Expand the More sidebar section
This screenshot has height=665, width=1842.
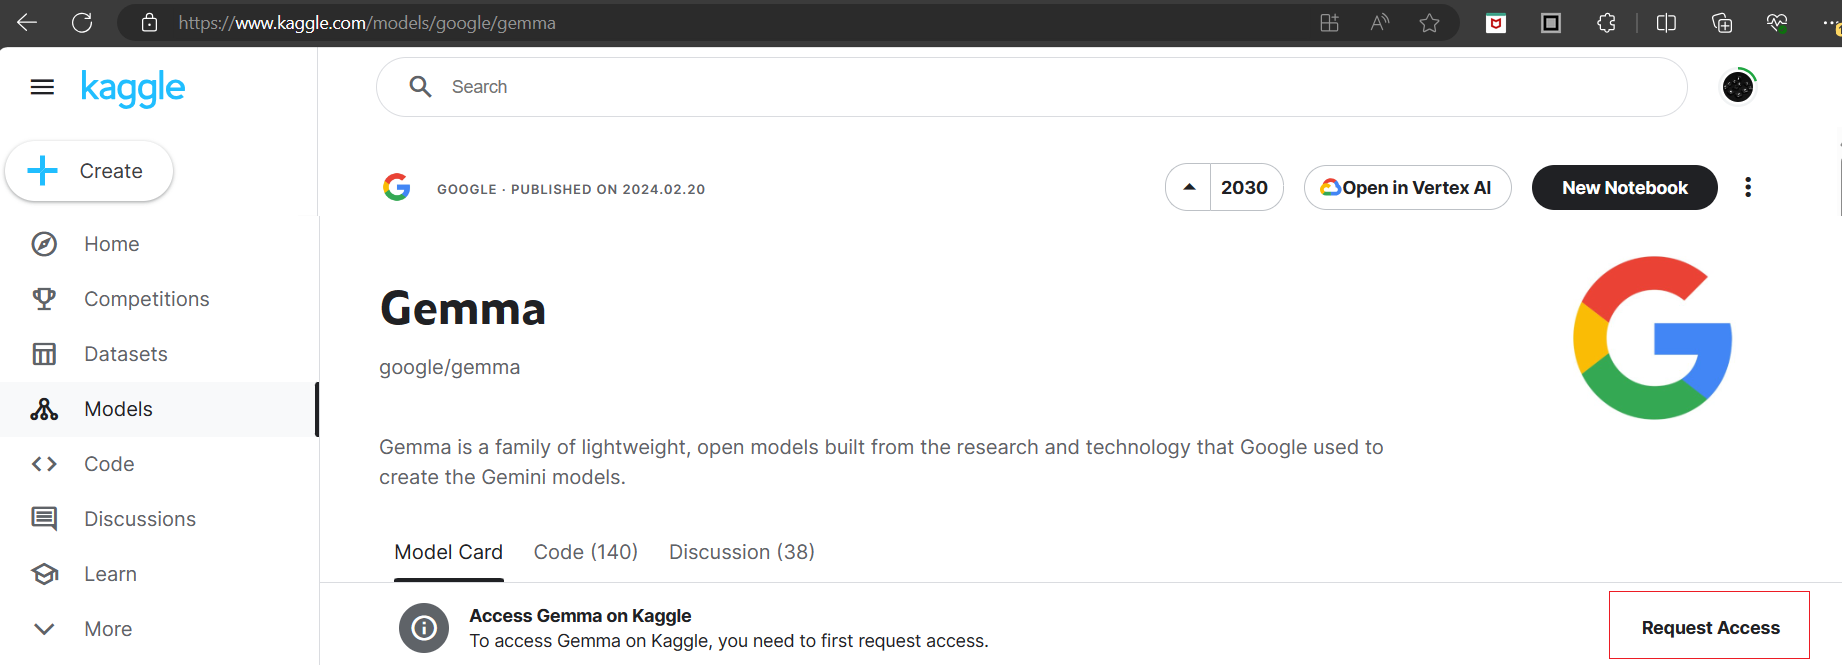[x=108, y=629]
